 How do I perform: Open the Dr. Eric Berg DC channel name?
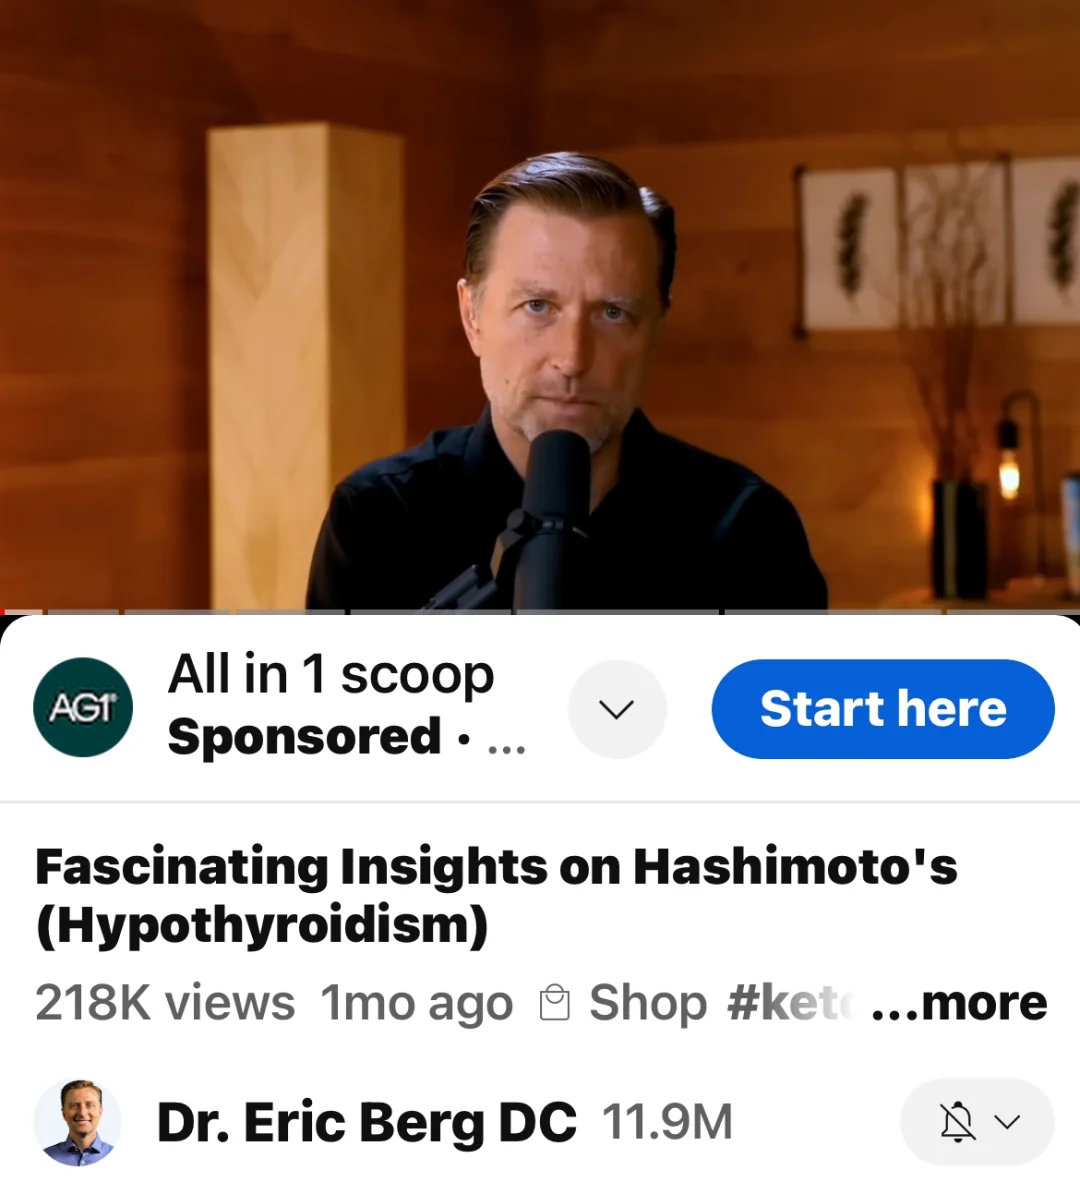pos(366,1122)
